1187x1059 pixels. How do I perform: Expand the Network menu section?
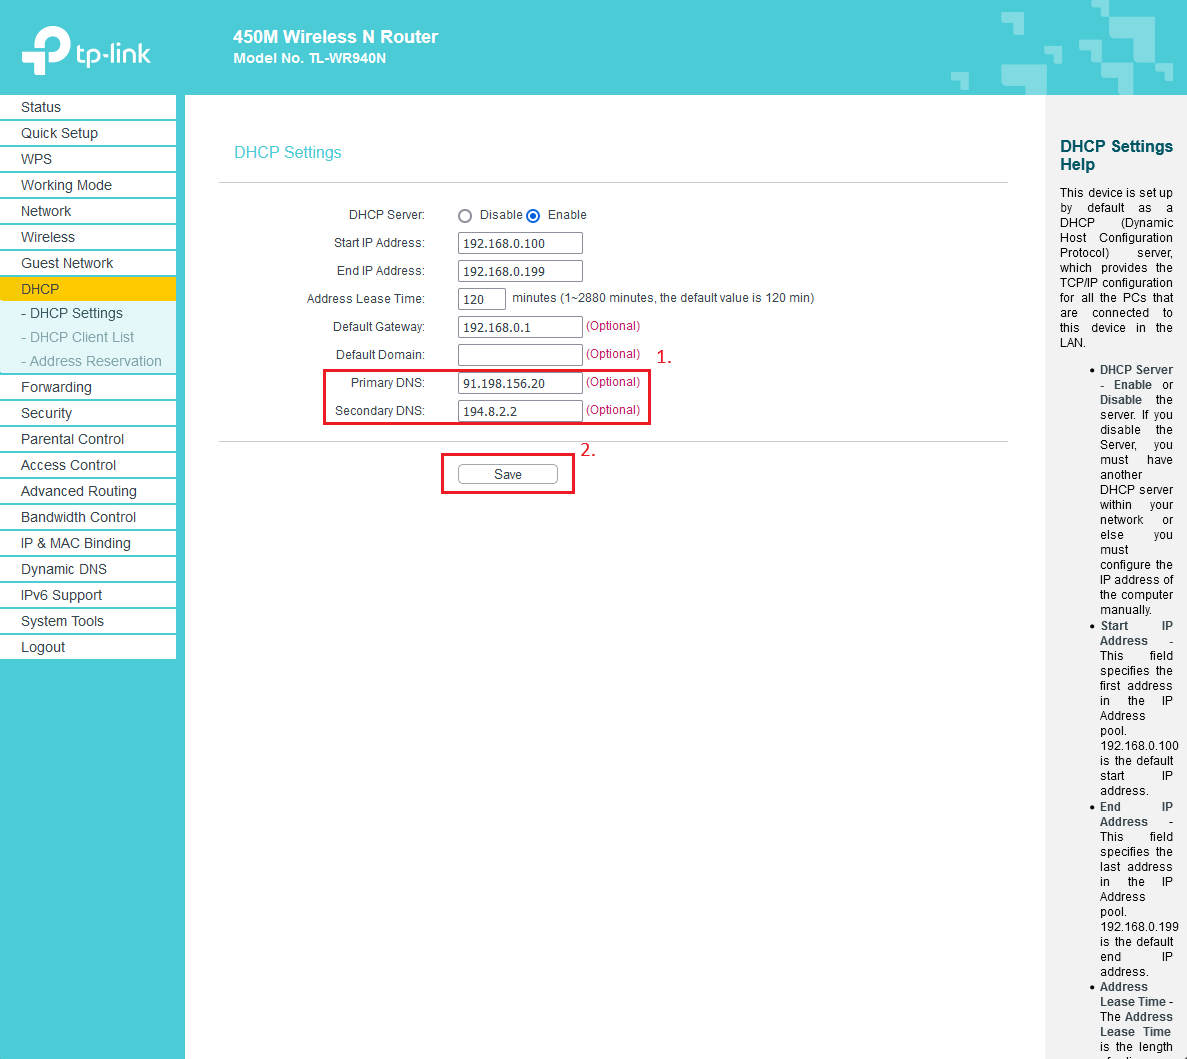point(46,211)
